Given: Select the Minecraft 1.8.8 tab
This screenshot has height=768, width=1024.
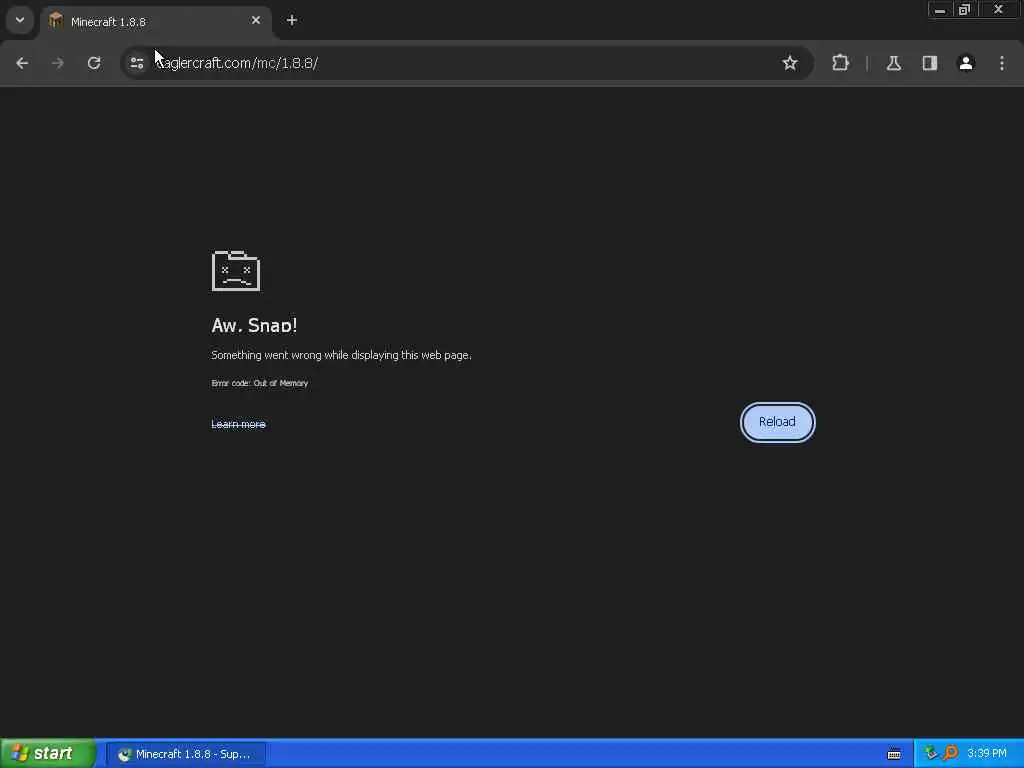Looking at the screenshot, I should tap(155, 22).
